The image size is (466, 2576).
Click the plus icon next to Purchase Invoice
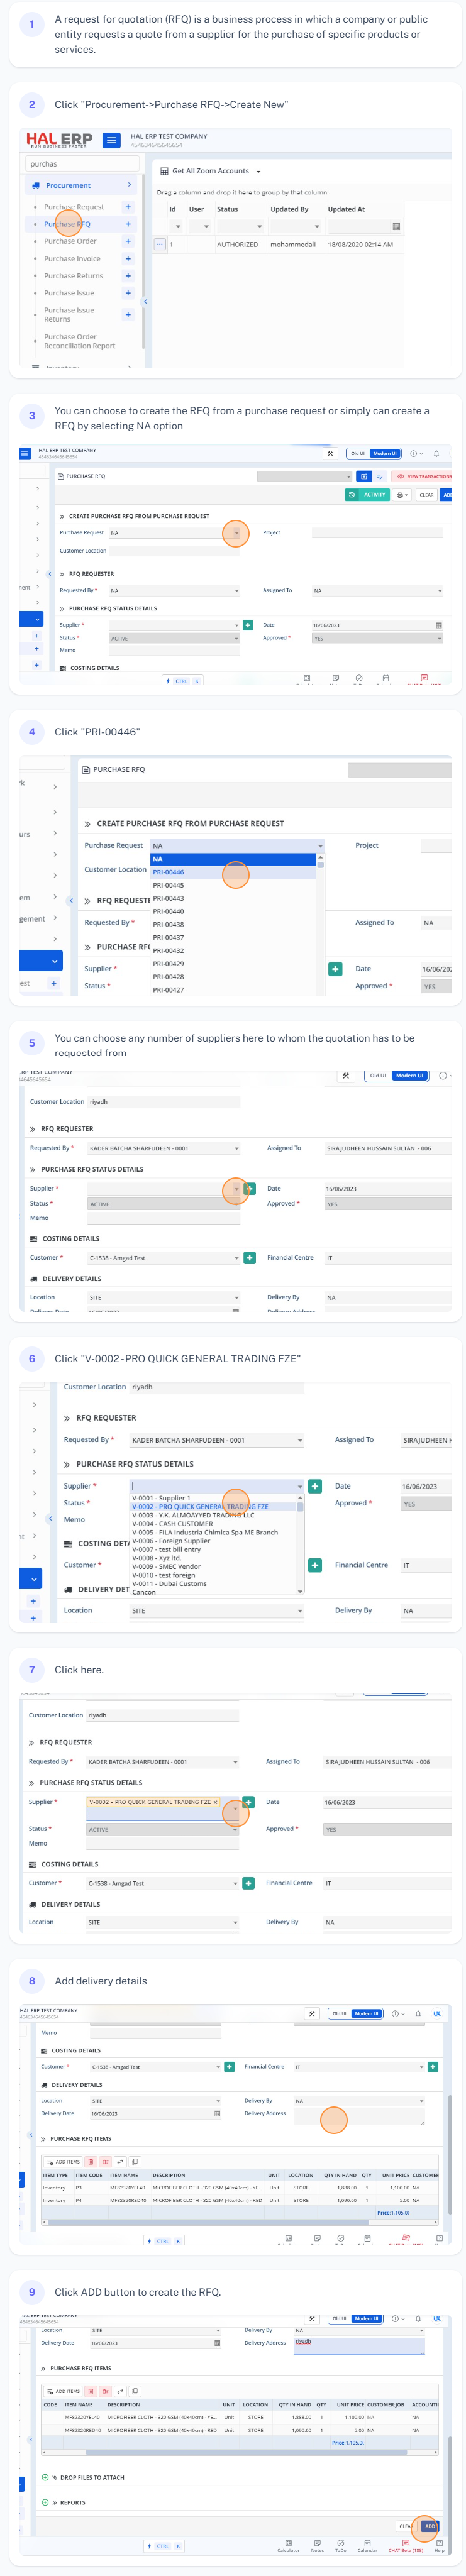[x=128, y=259]
